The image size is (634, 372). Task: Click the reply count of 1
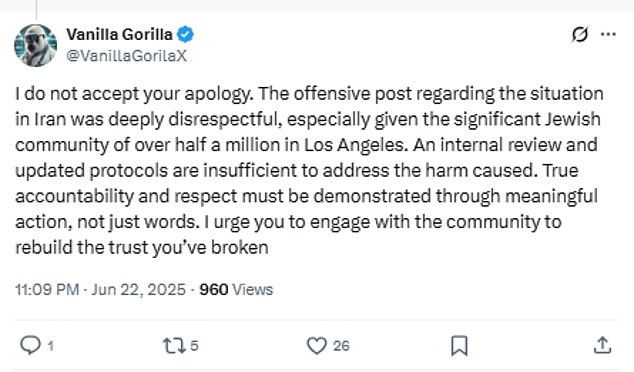50,346
